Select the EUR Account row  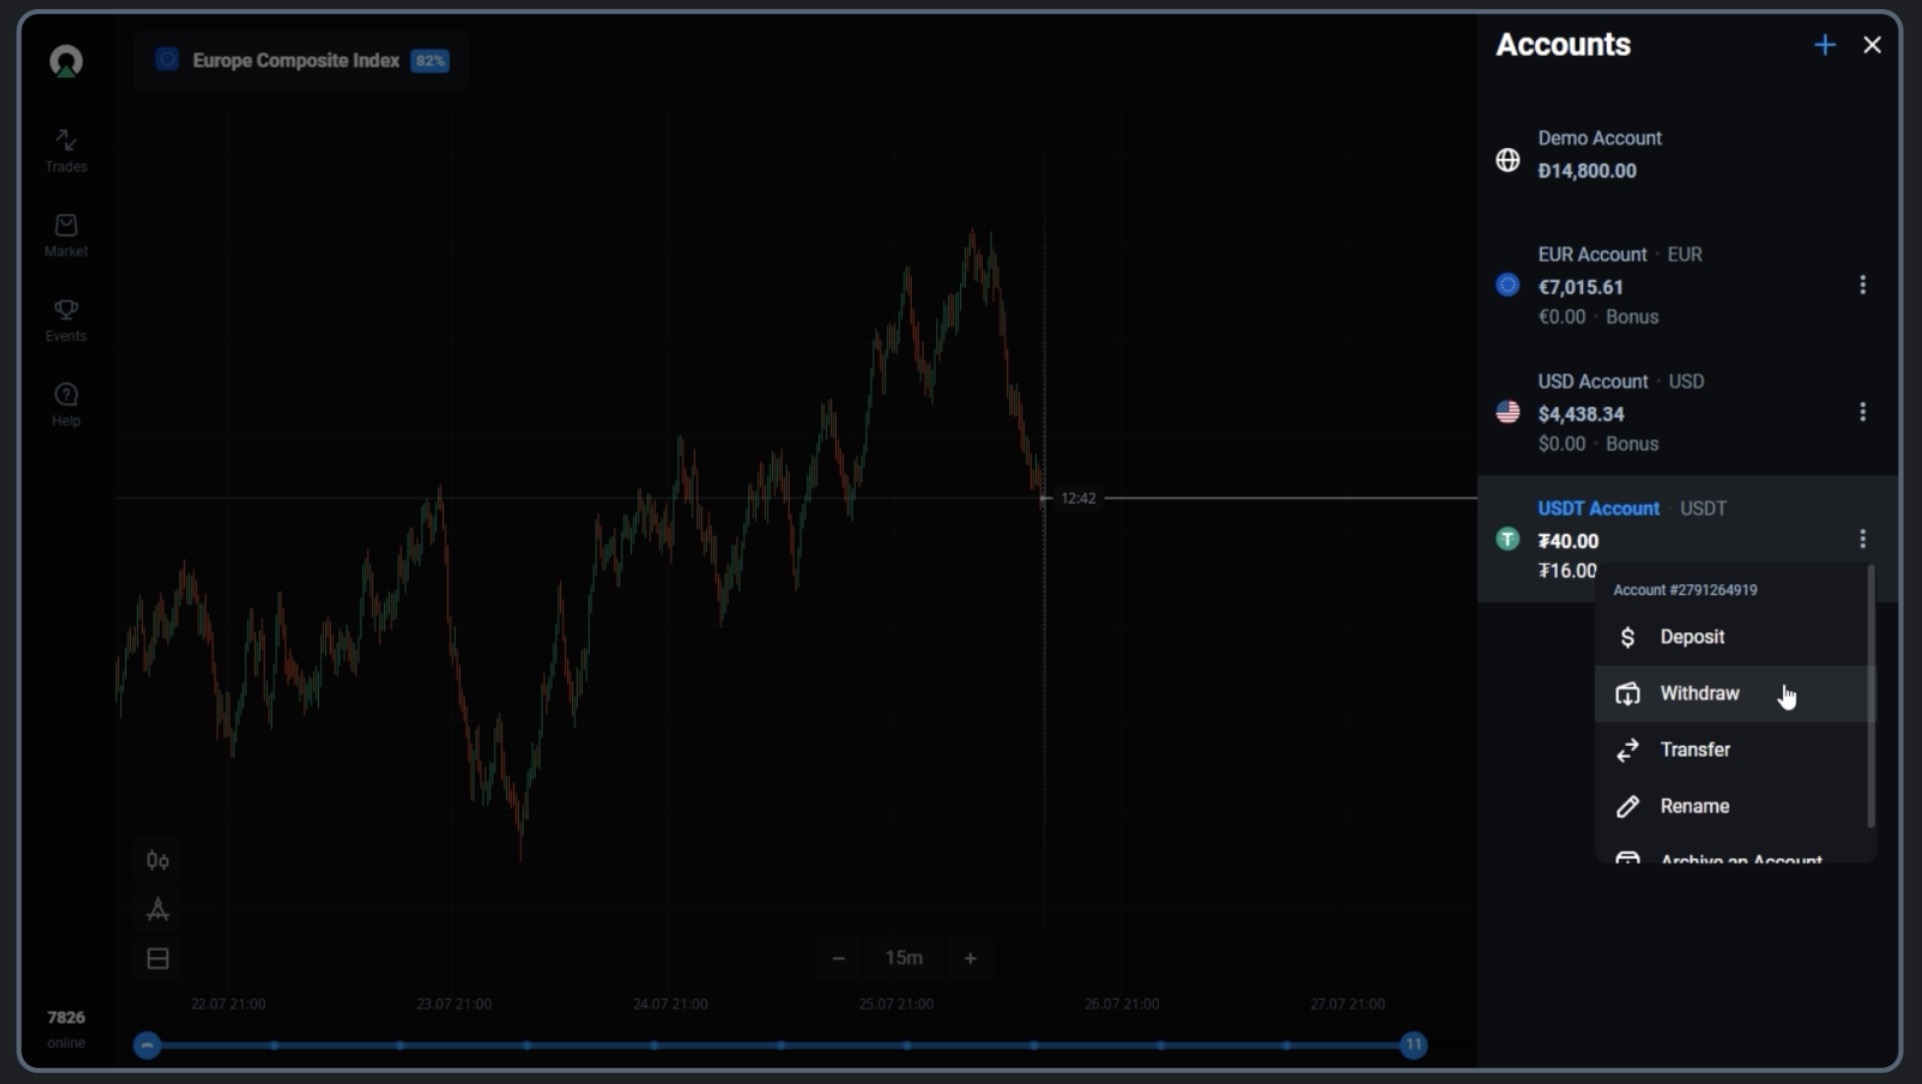(1688, 285)
